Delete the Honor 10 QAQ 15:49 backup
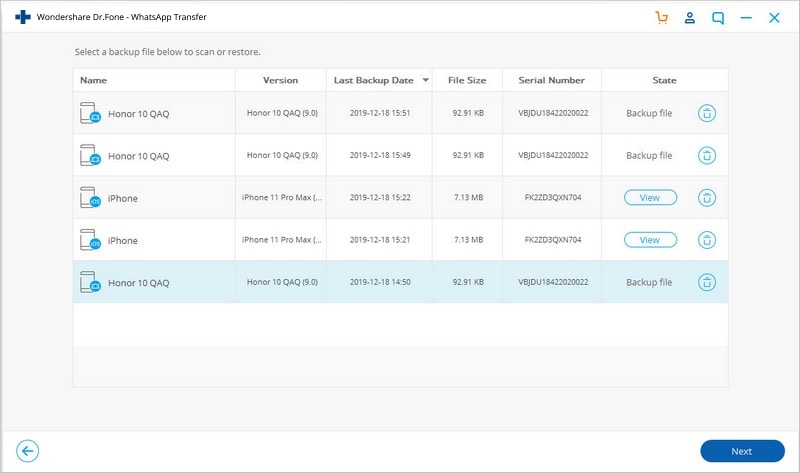Viewport: 800px width, 473px height. tap(707, 156)
